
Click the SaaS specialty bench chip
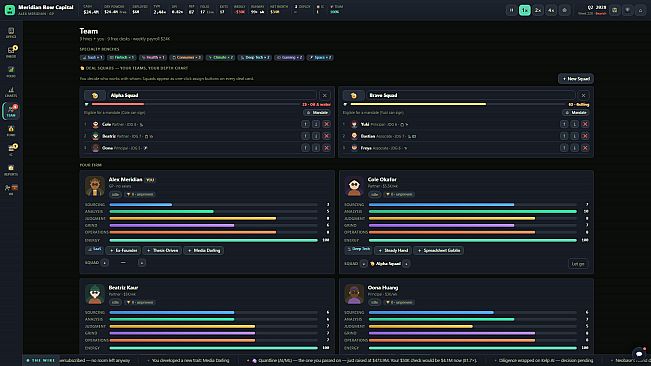[92, 58]
